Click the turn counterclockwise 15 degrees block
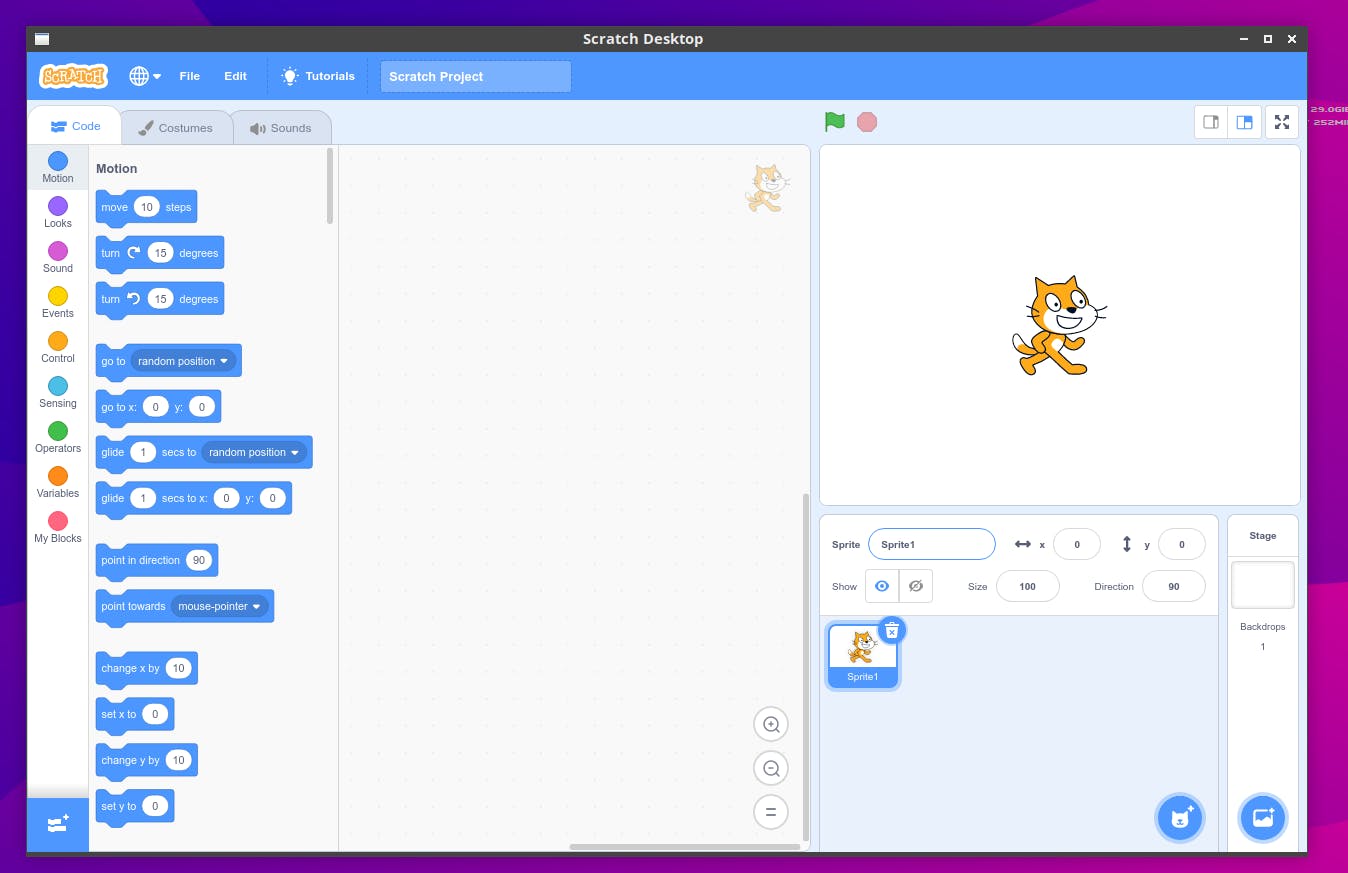The height and width of the screenshot is (873, 1348). coord(160,299)
